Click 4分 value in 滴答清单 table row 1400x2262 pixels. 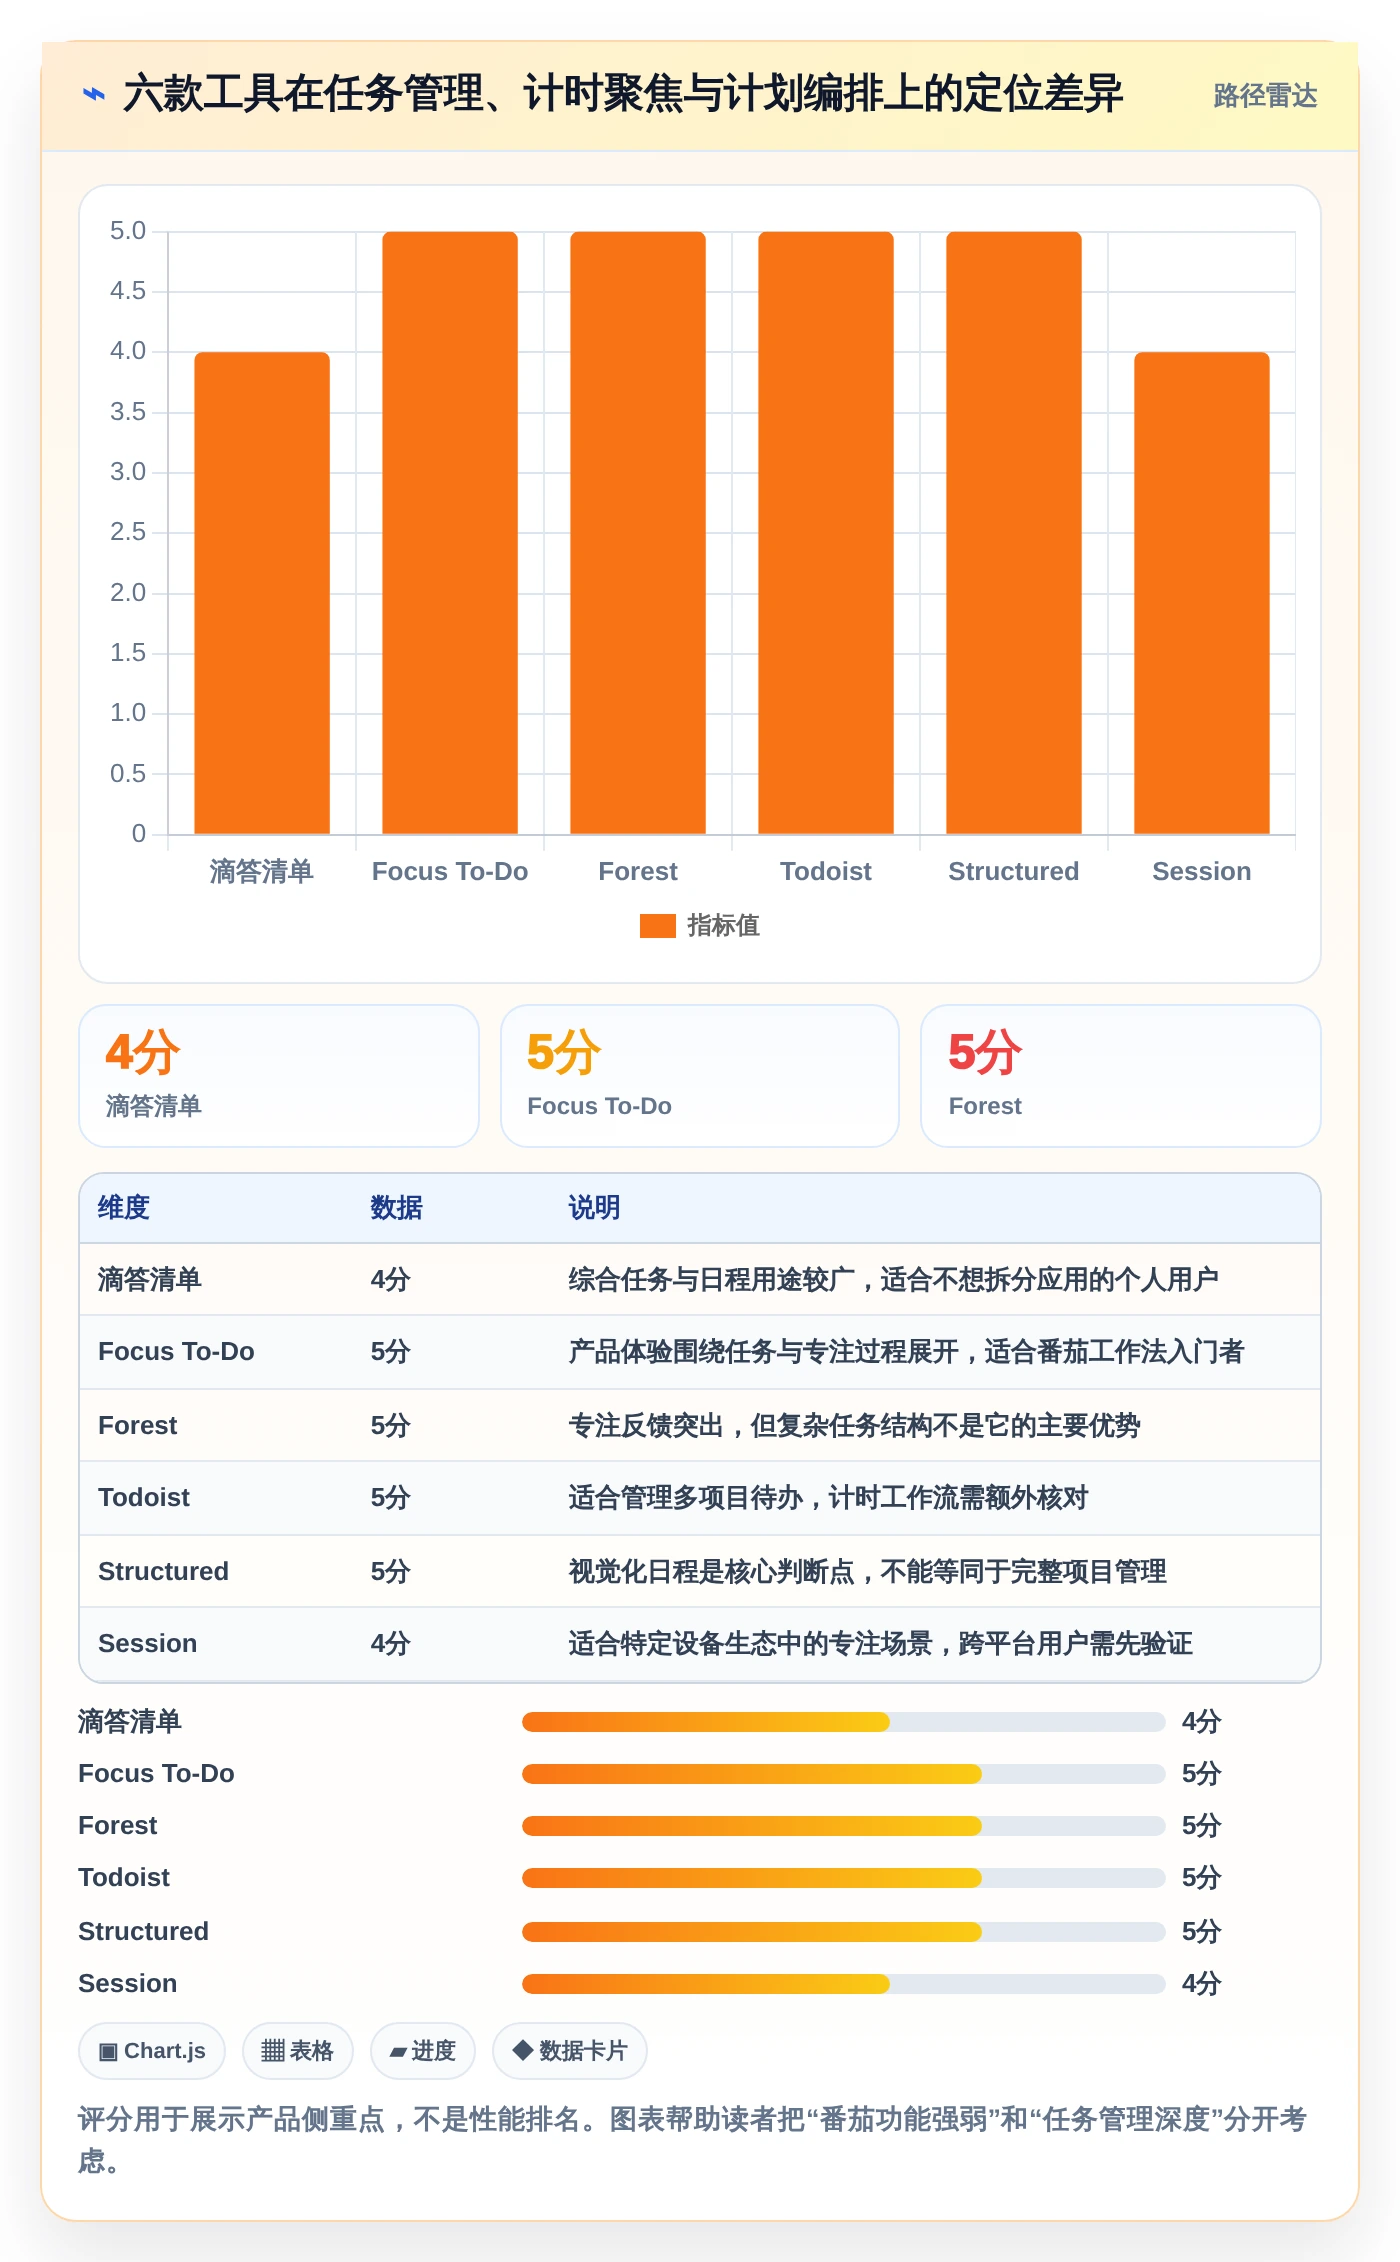coord(390,1280)
